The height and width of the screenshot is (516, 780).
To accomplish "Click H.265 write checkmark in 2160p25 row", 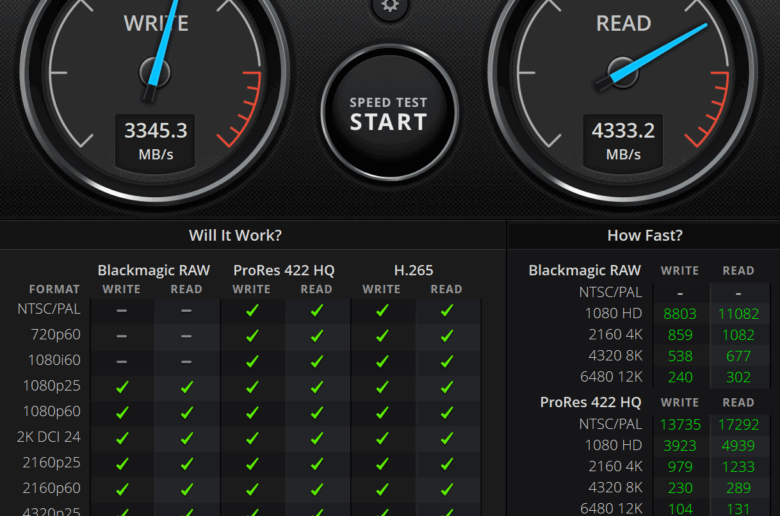I will coord(382,464).
